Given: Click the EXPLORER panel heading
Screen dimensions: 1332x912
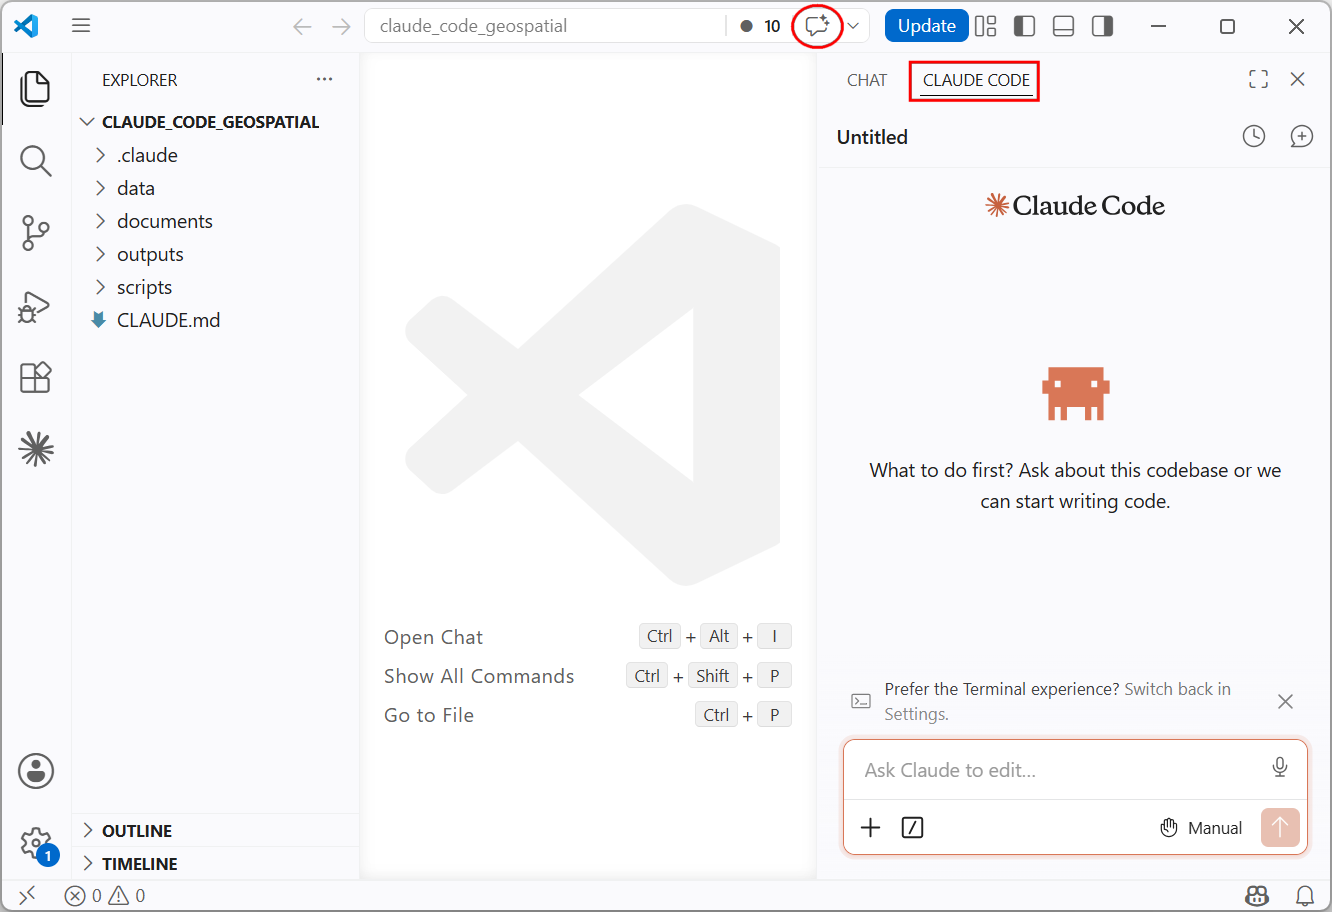Looking at the screenshot, I should coord(140,80).
